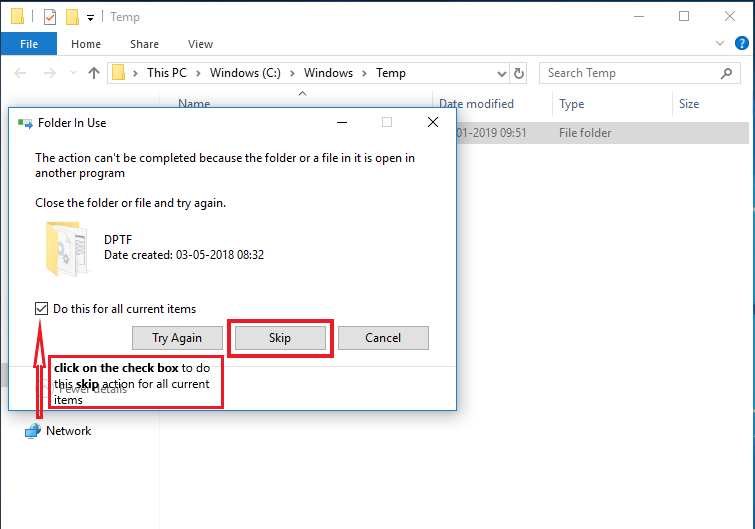
Task: Click the Properties quick access icon
Action: [50, 17]
